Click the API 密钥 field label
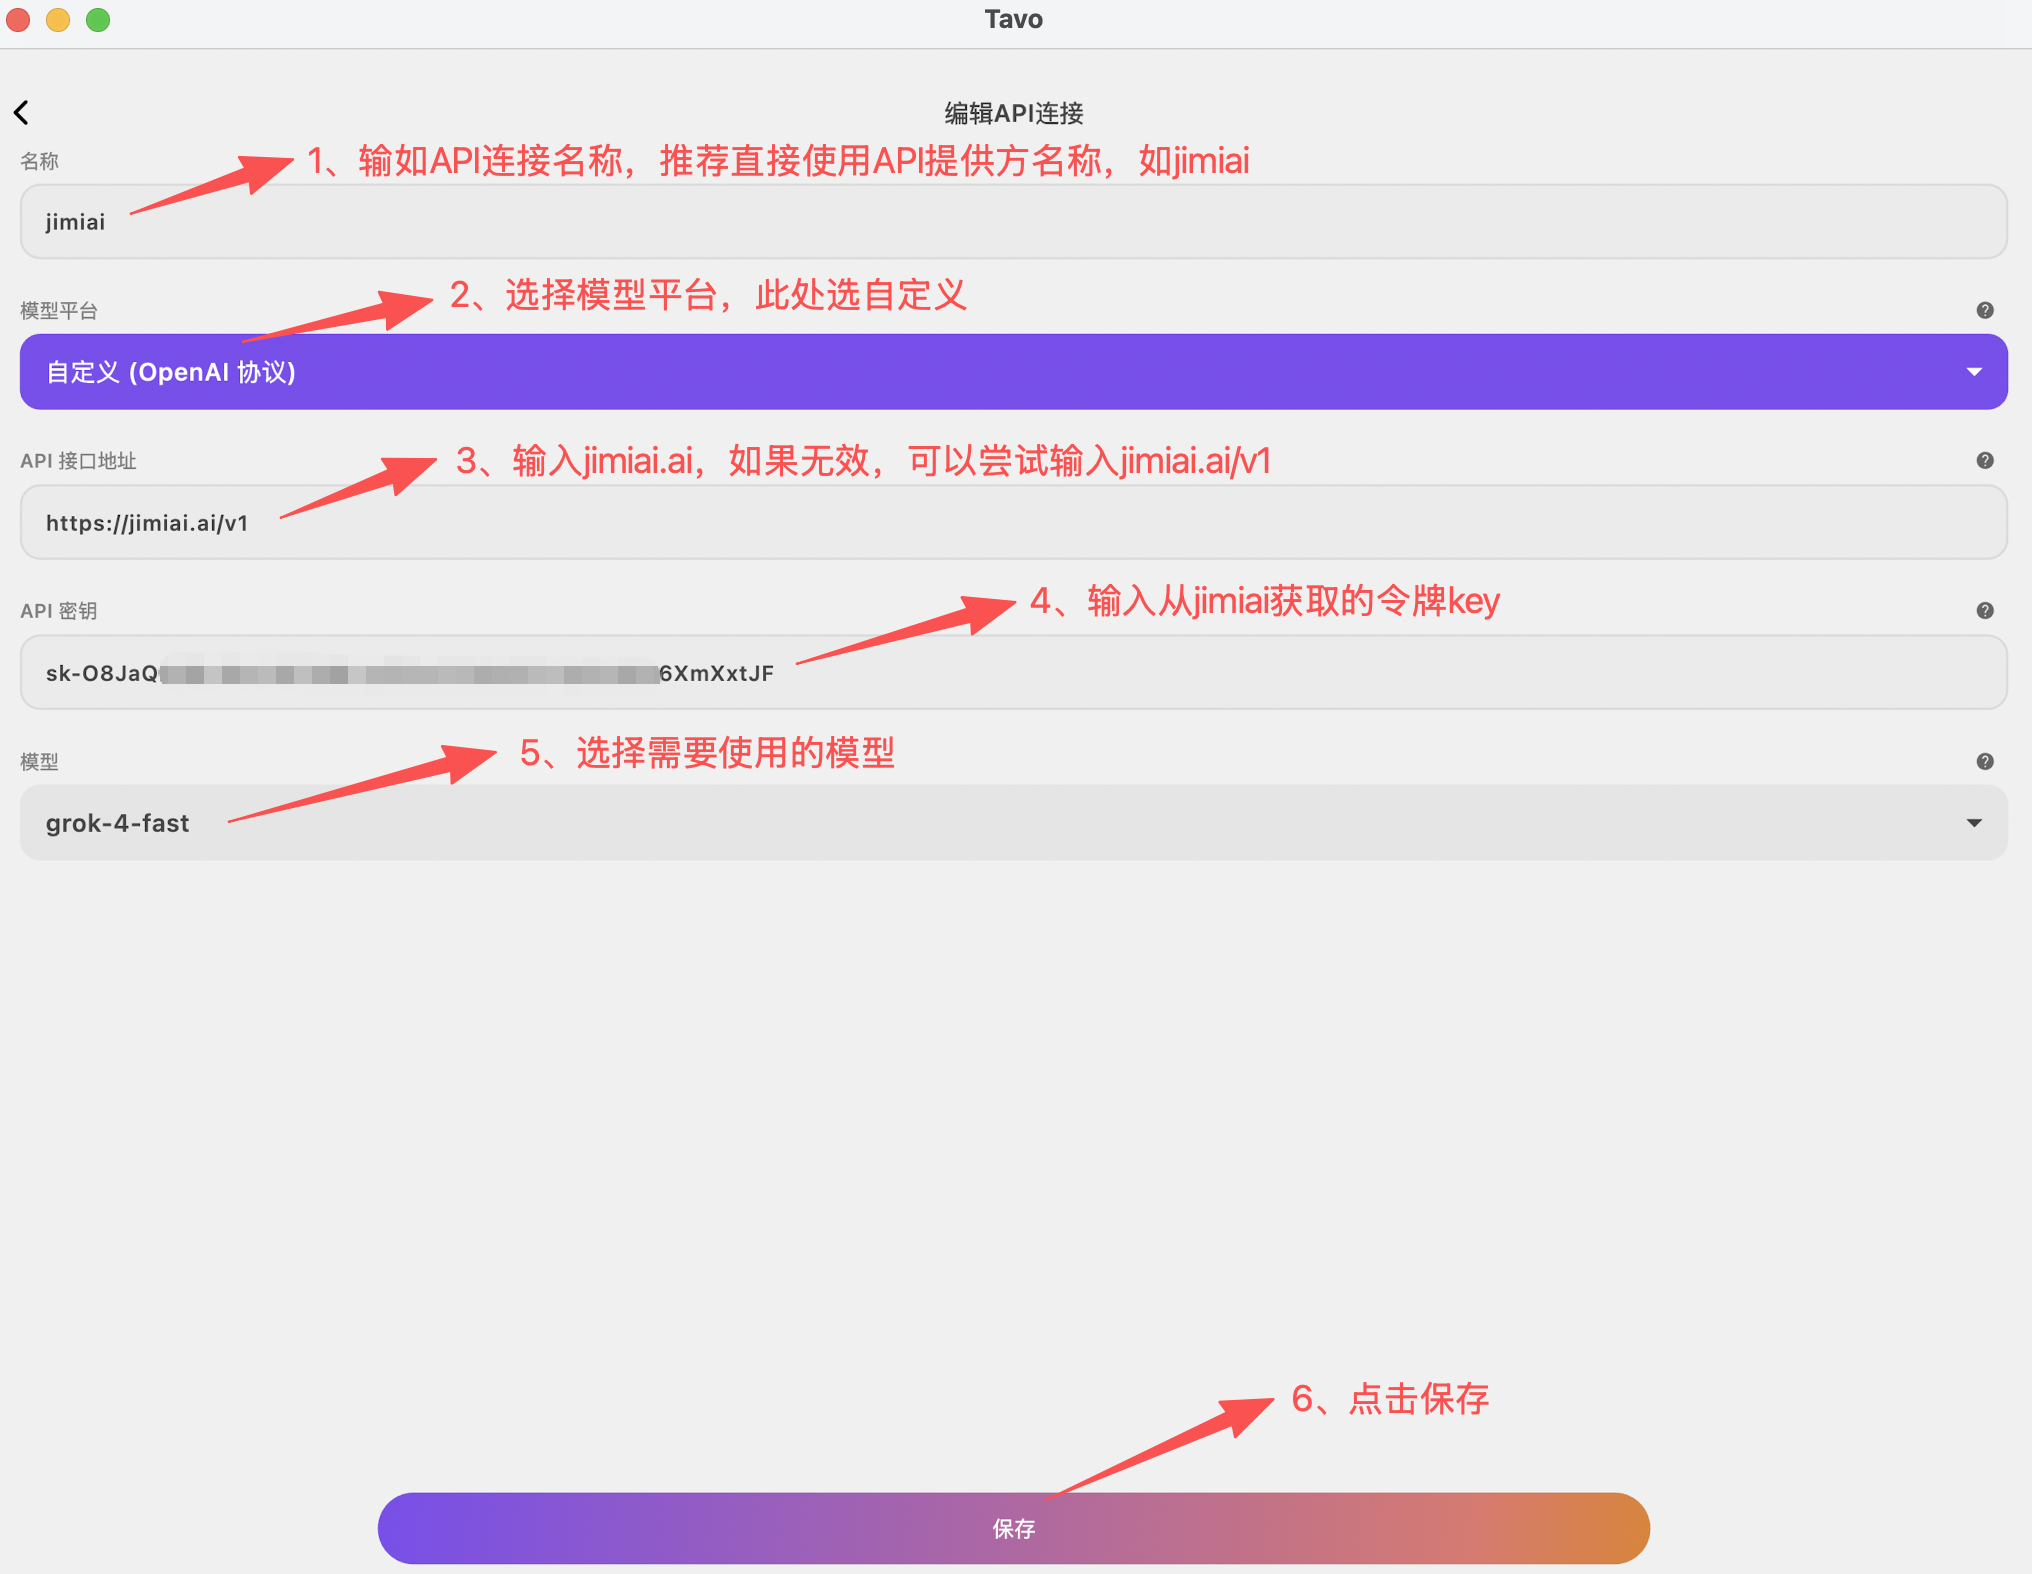2032x1574 pixels. 59,611
